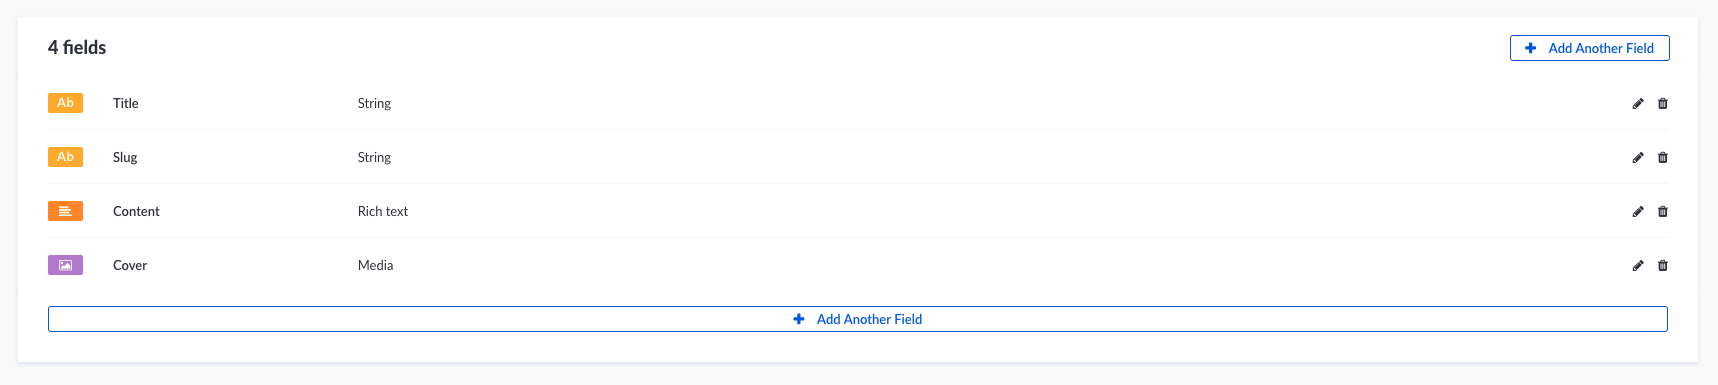1718x385 pixels.
Task: Click the rich text icon for Content
Action: coord(65,211)
